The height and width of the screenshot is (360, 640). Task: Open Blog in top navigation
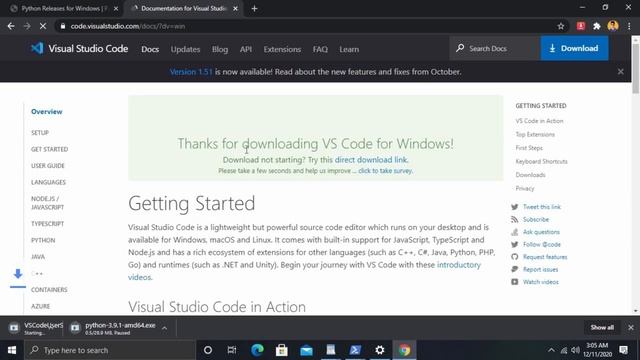(x=220, y=49)
